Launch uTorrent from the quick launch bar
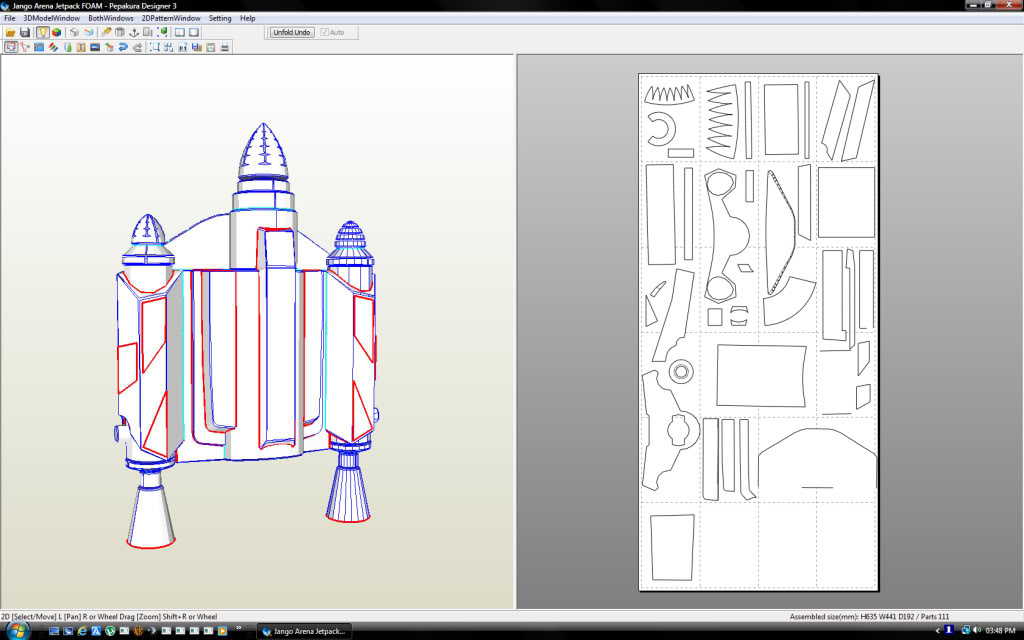This screenshot has width=1024, height=640. (x=110, y=631)
